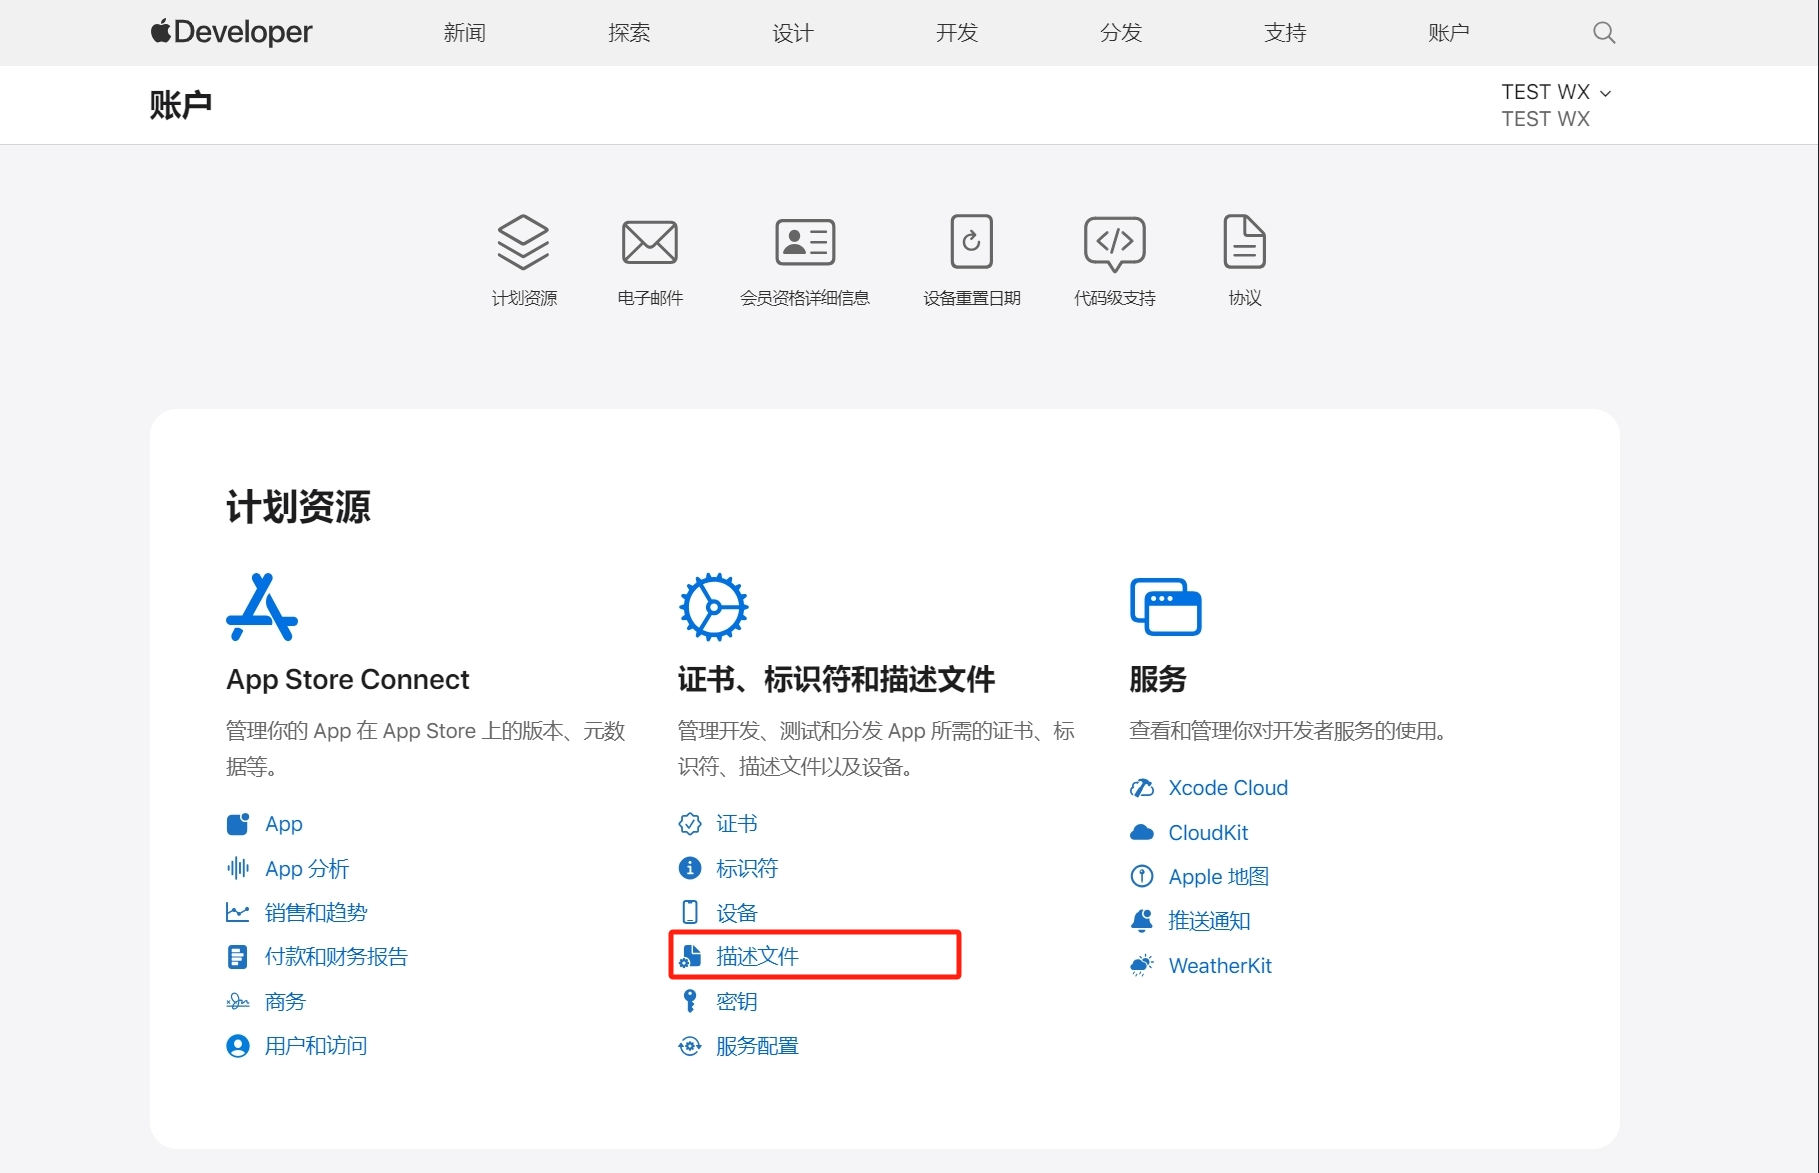1819x1173 pixels.
Task: Open the 密钥 link
Action: coord(737,1001)
